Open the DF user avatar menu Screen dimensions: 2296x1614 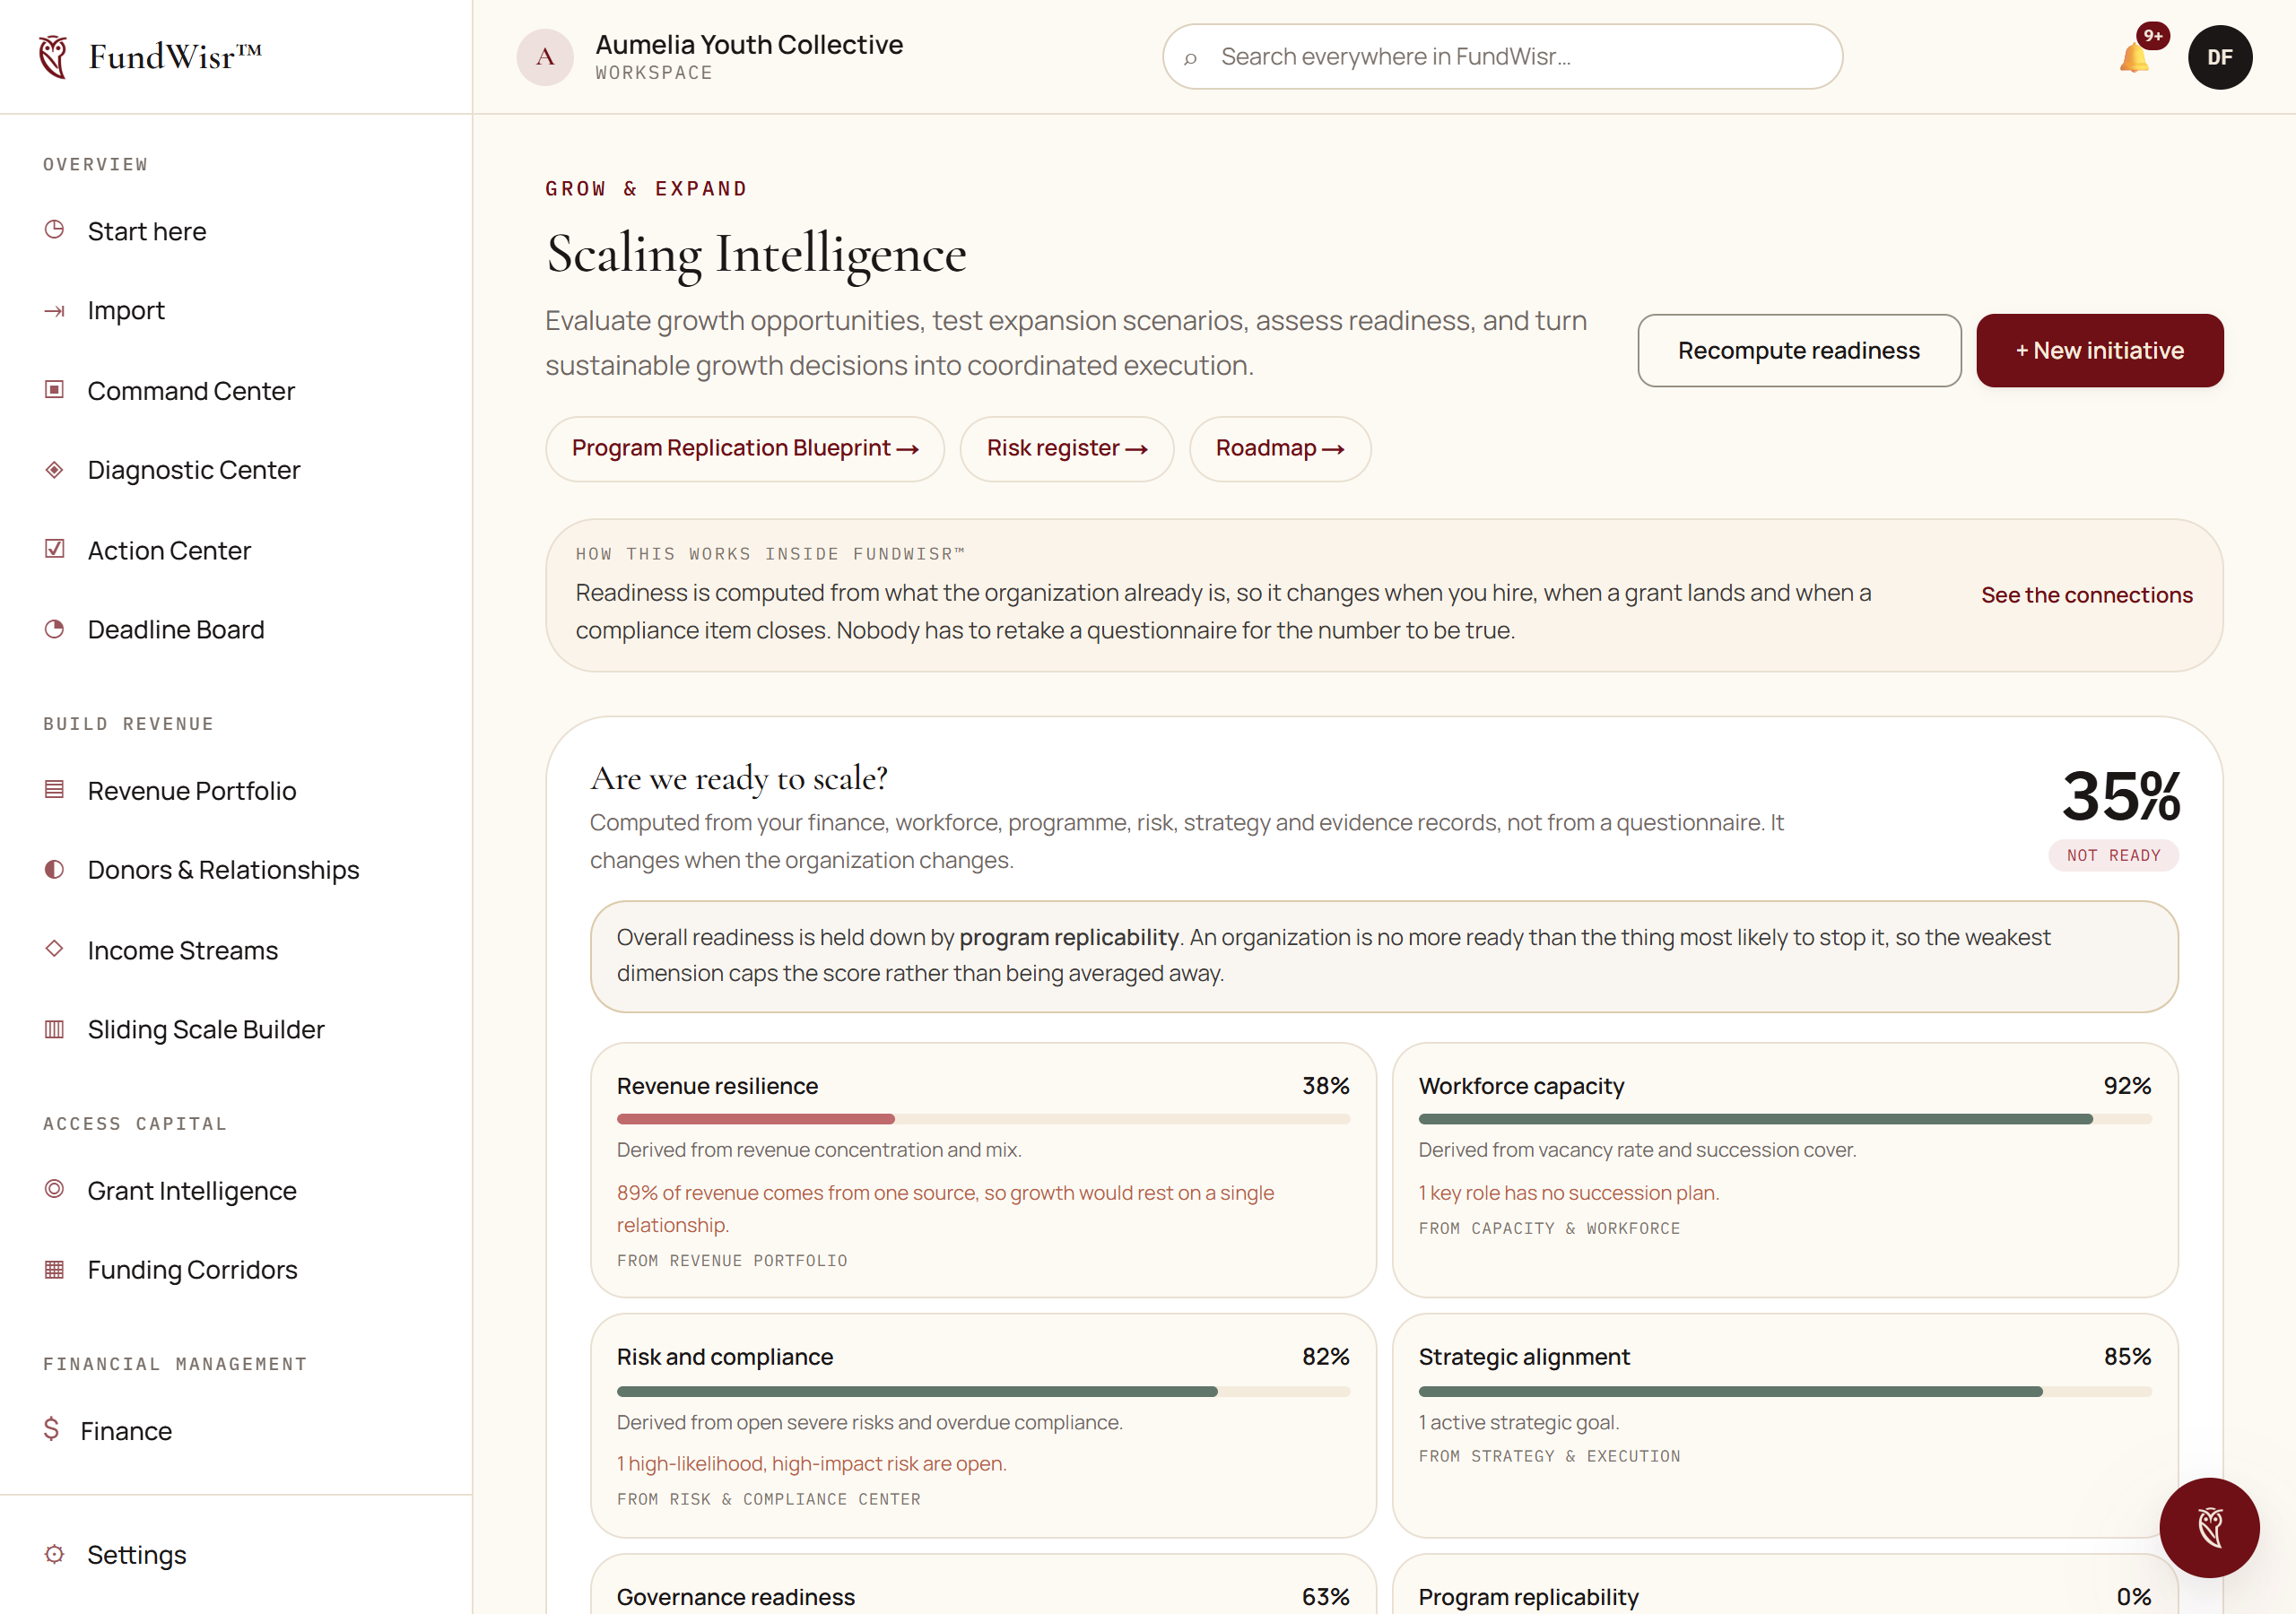pyautogui.click(x=2219, y=57)
